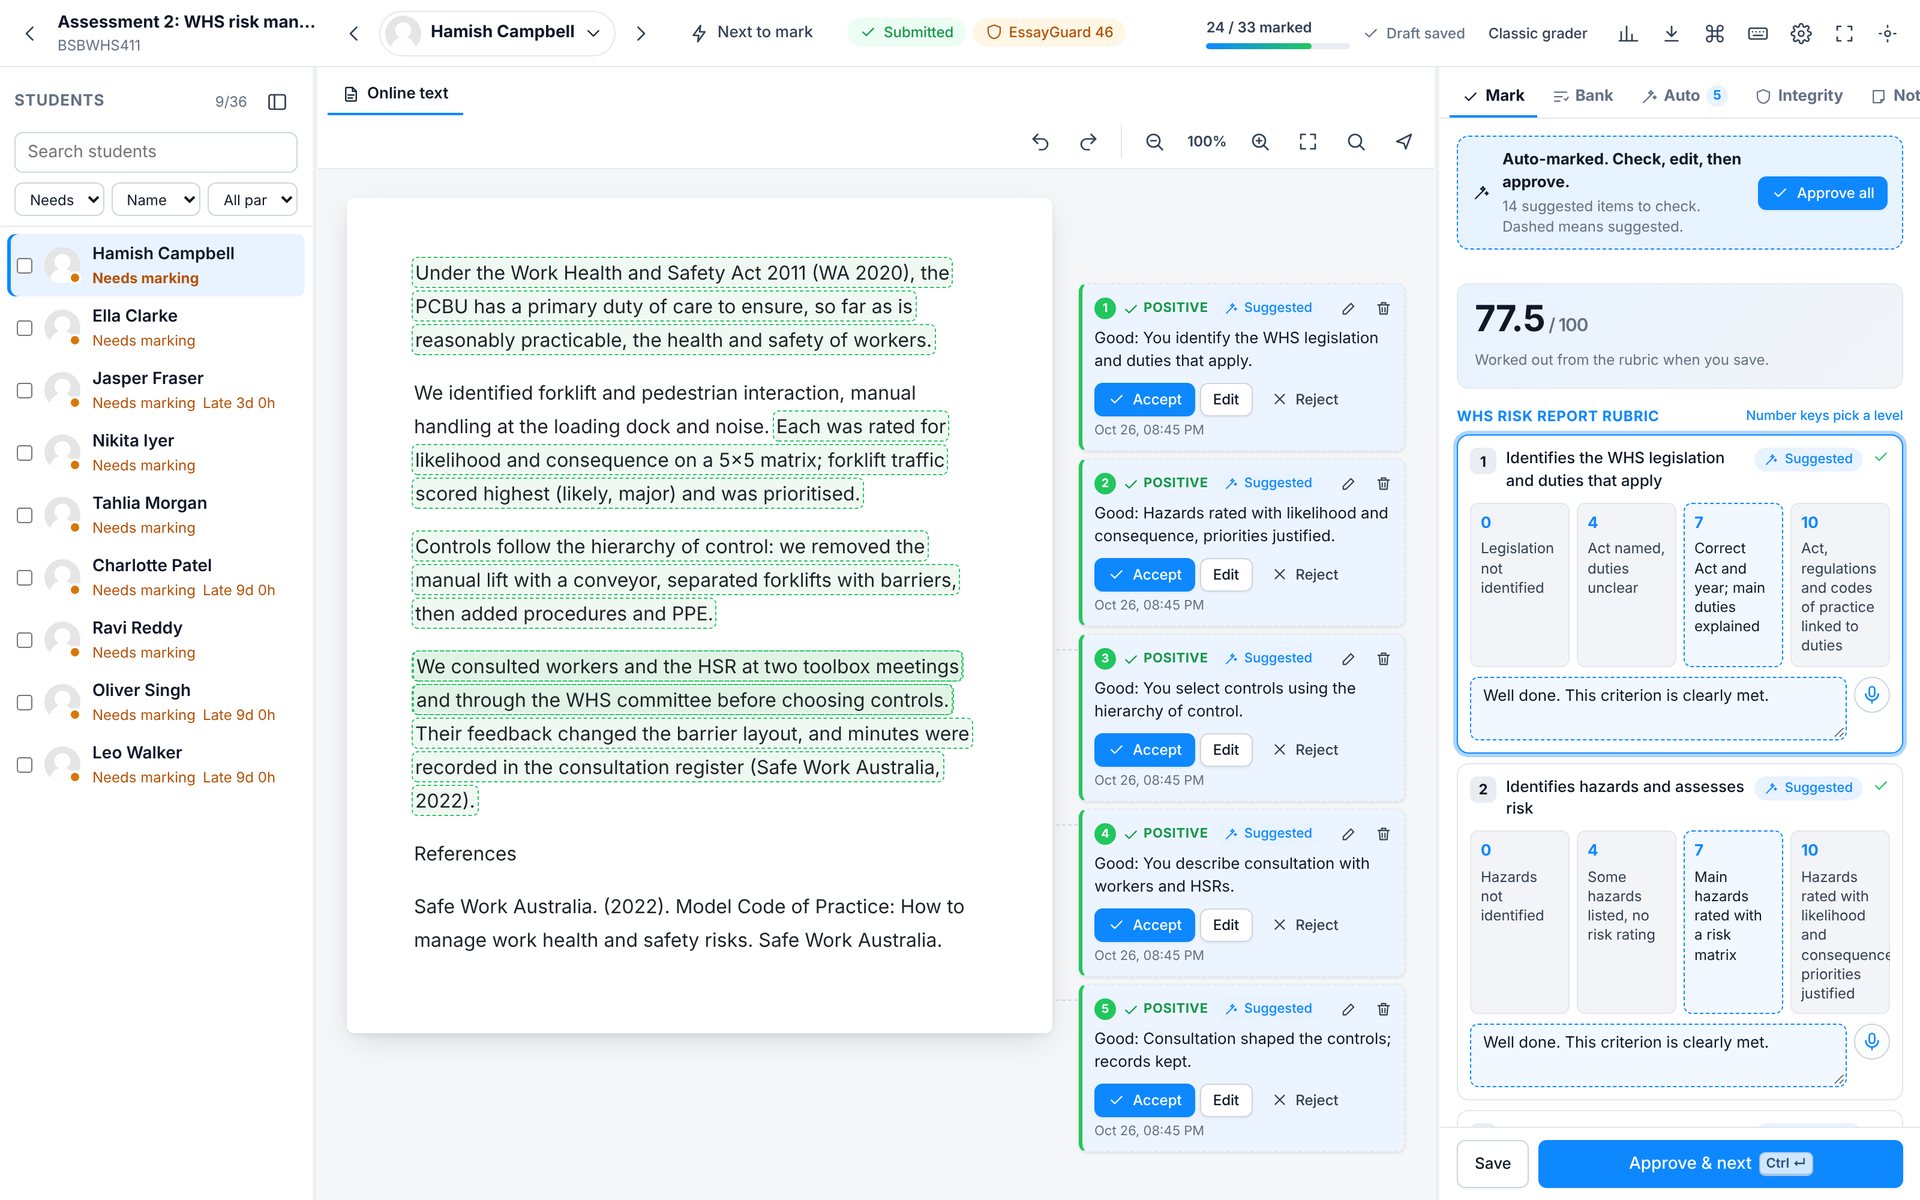Open the Needs filter dropdown

pos(60,200)
